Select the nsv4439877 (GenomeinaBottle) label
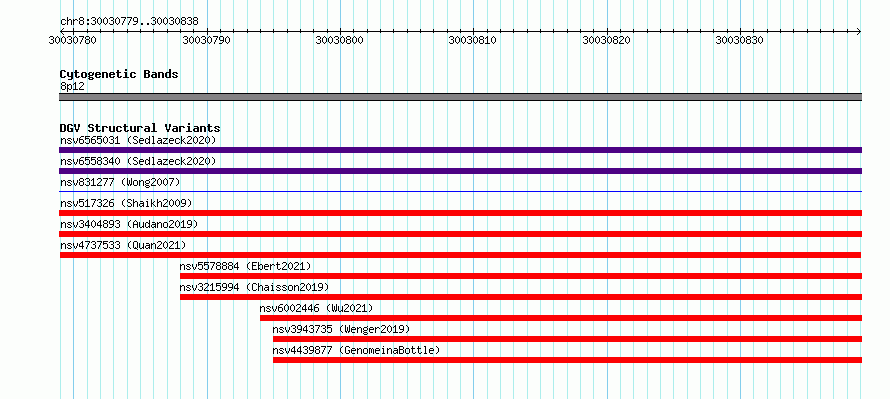 pos(356,350)
